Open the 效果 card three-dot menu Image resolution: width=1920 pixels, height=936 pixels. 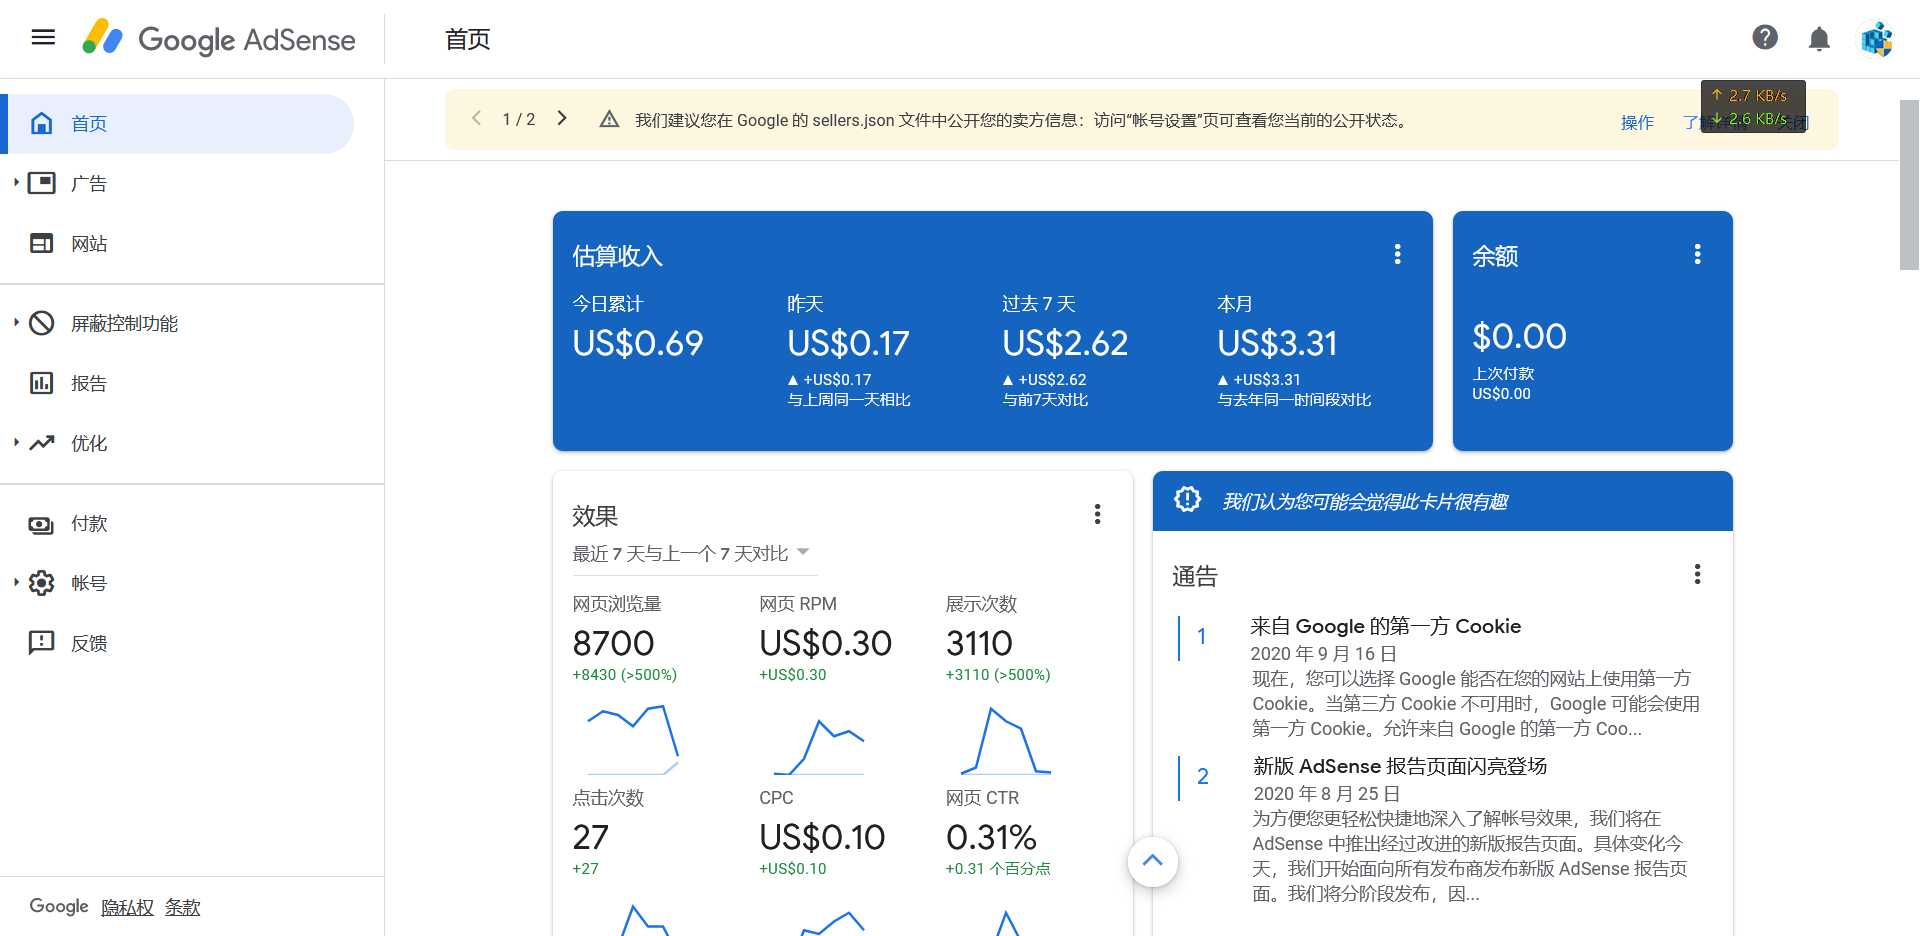tap(1097, 514)
